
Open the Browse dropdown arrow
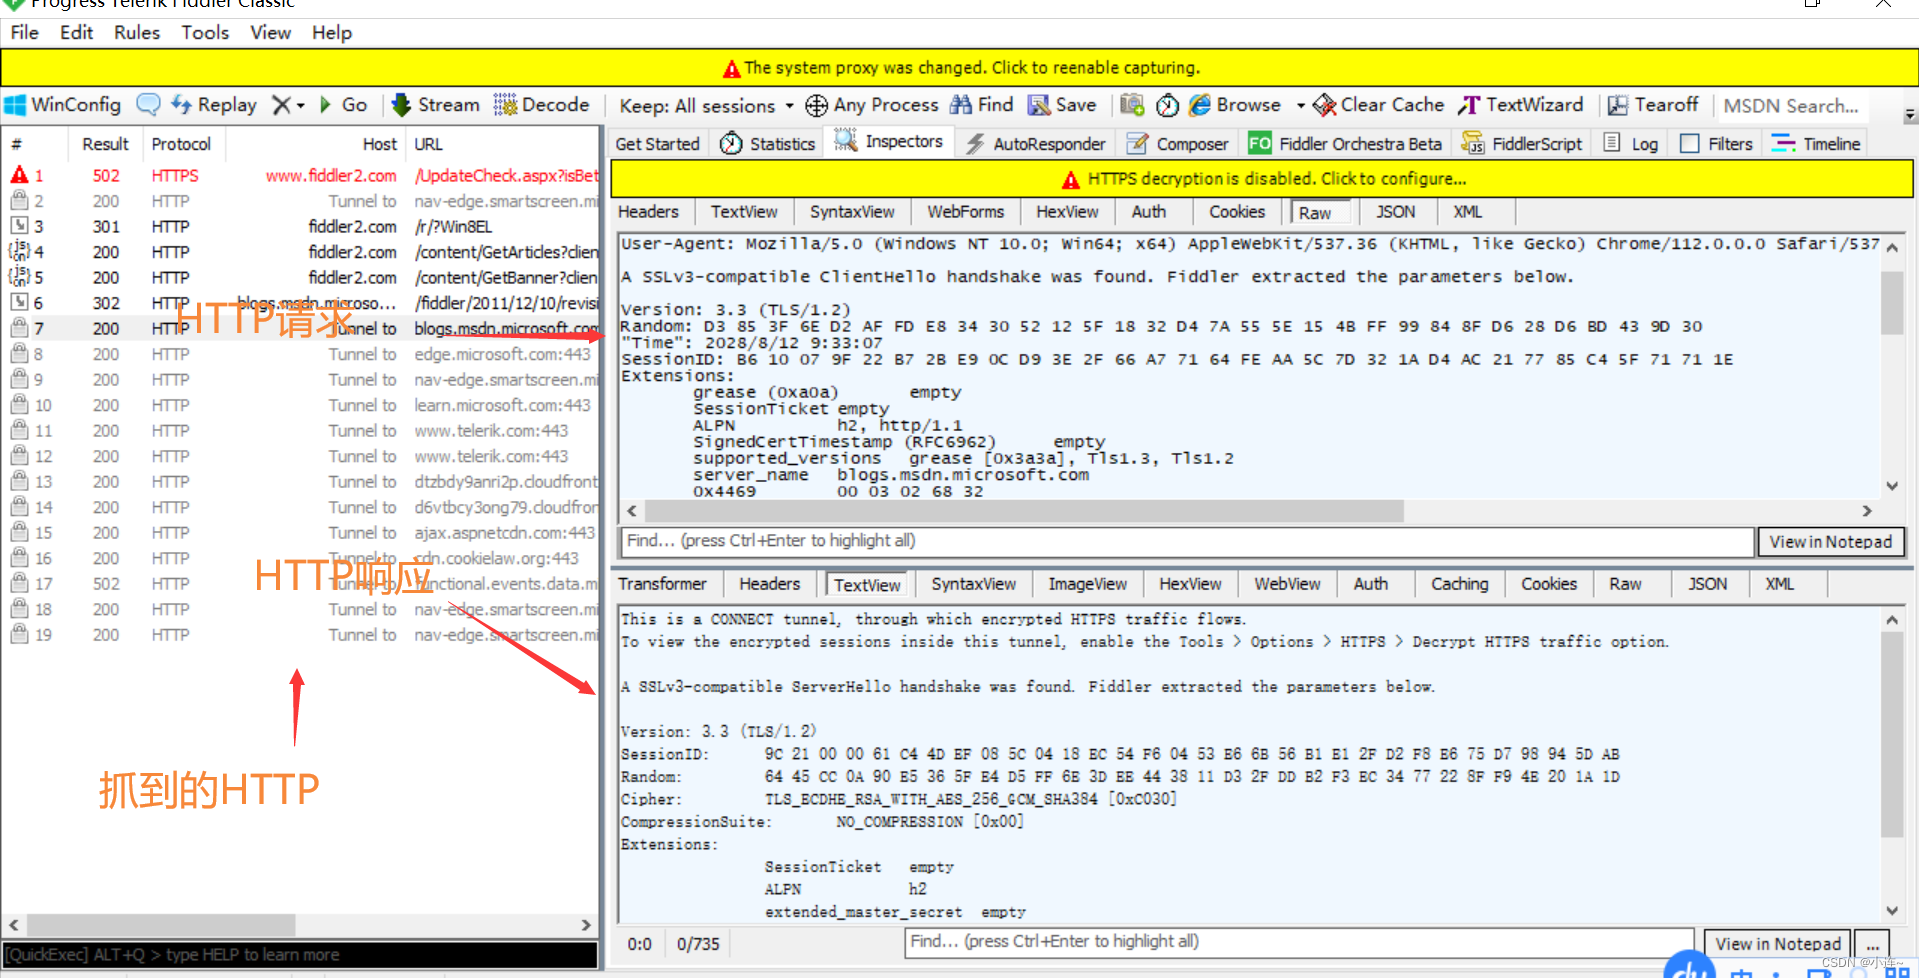pos(1300,105)
